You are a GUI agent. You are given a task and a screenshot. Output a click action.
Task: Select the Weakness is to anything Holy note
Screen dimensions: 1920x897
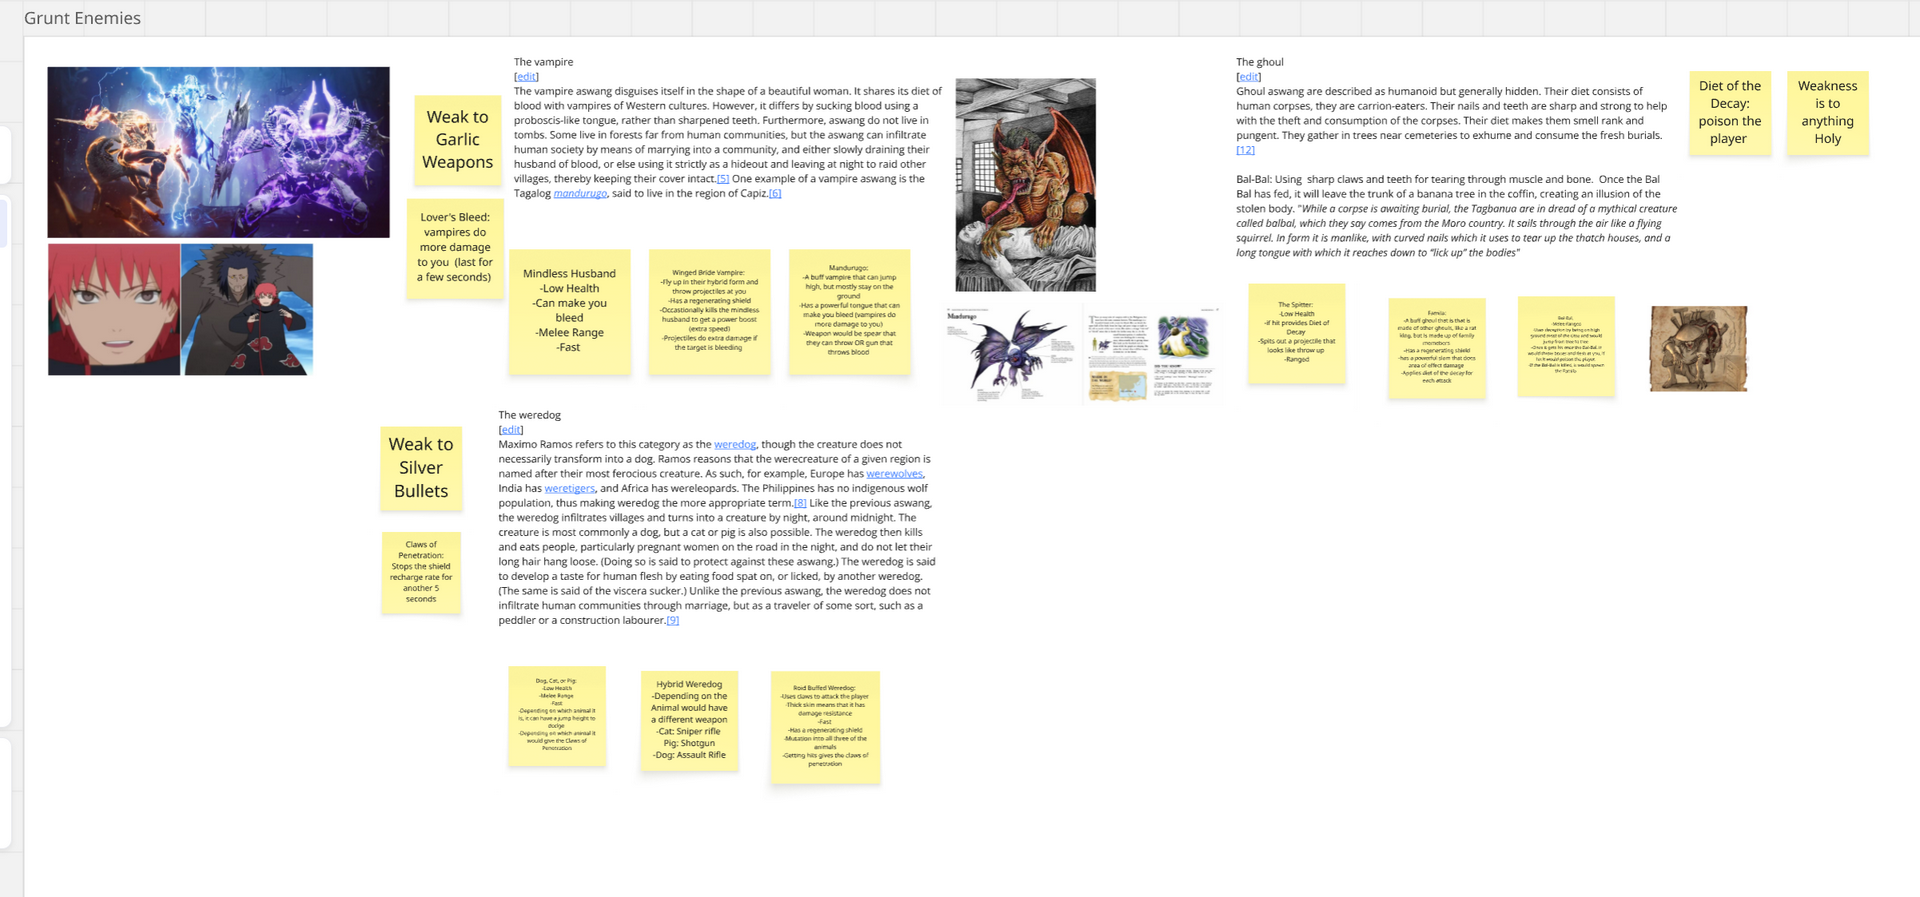(1828, 112)
